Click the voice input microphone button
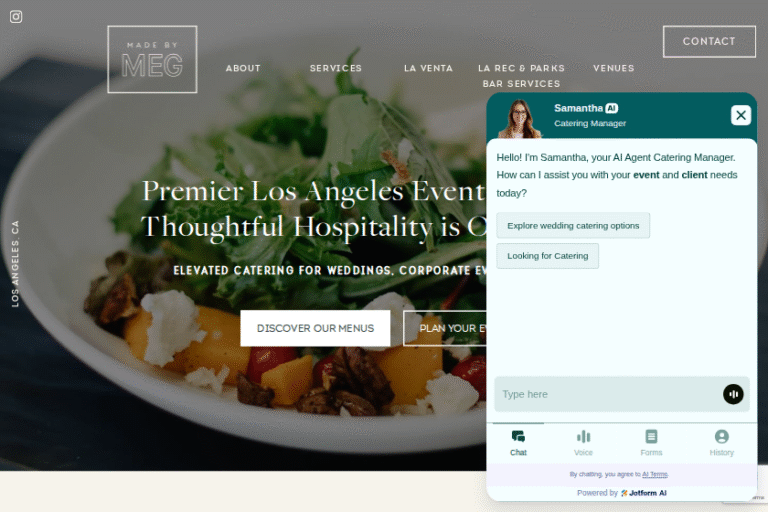768x512 pixels. (x=733, y=394)
